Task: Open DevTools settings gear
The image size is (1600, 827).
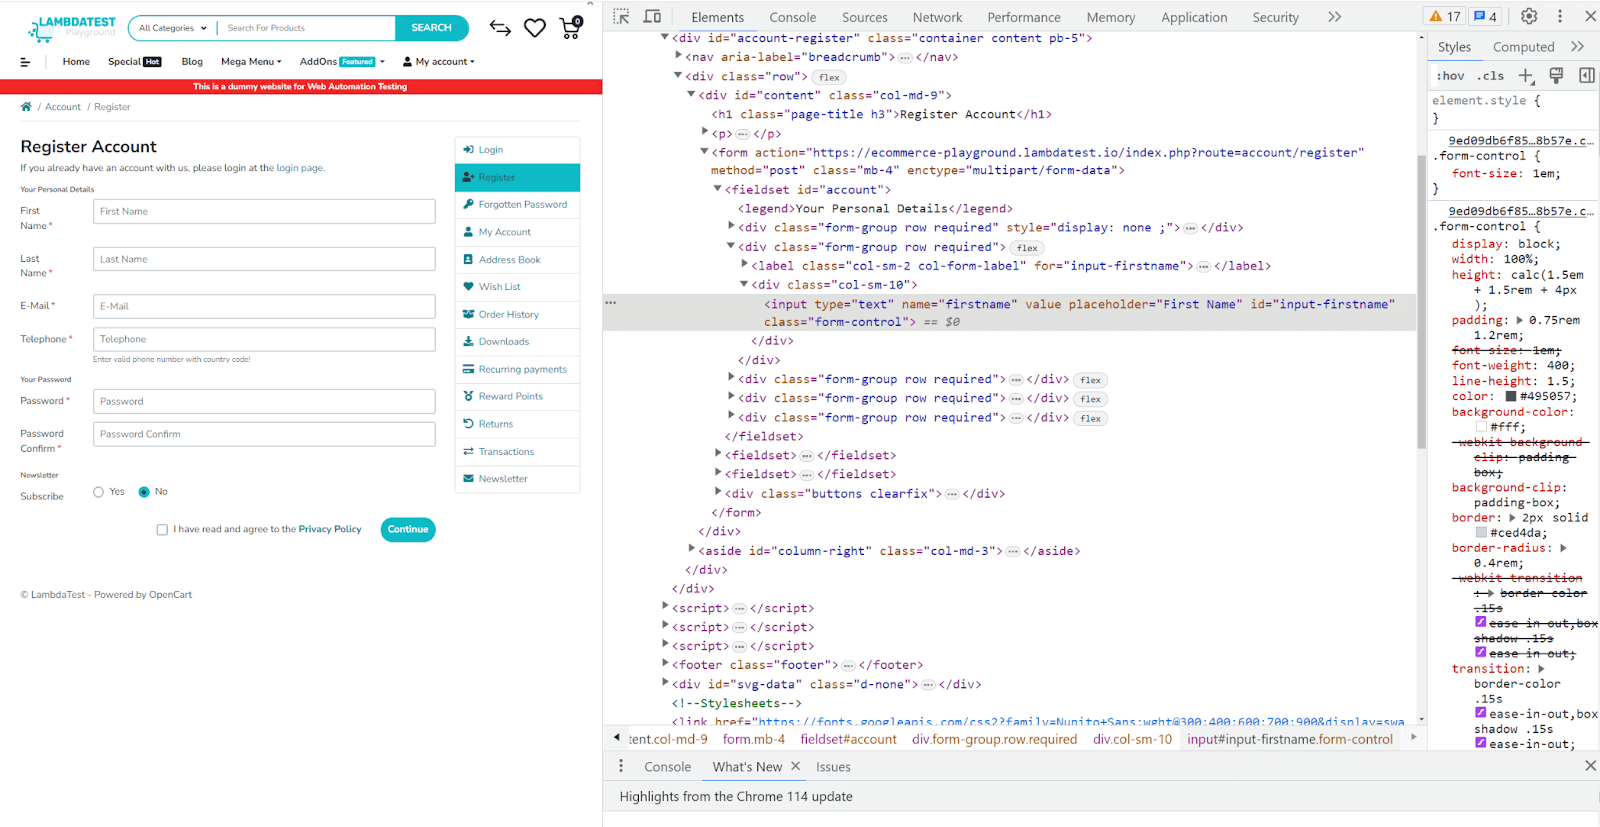Action: click(1529, 17)
